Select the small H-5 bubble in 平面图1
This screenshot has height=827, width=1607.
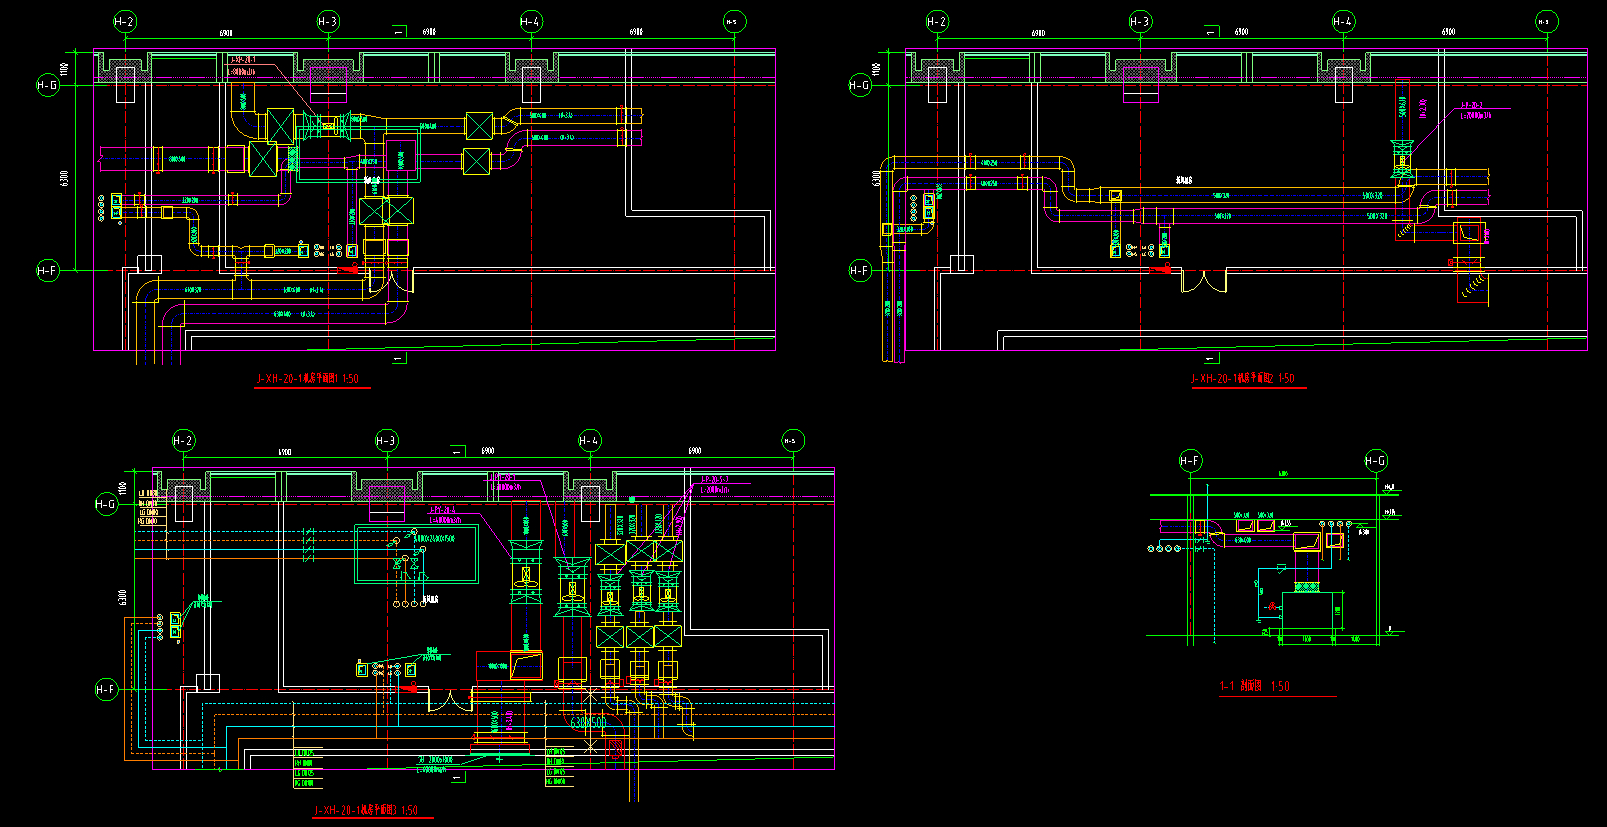click(733, 21)
